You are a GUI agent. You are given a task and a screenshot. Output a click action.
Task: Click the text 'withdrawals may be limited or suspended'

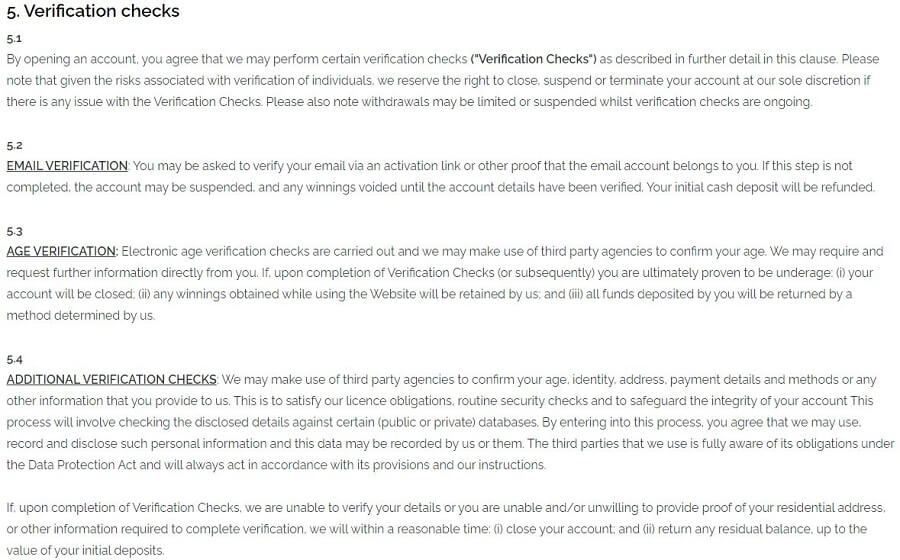[479, 102]
